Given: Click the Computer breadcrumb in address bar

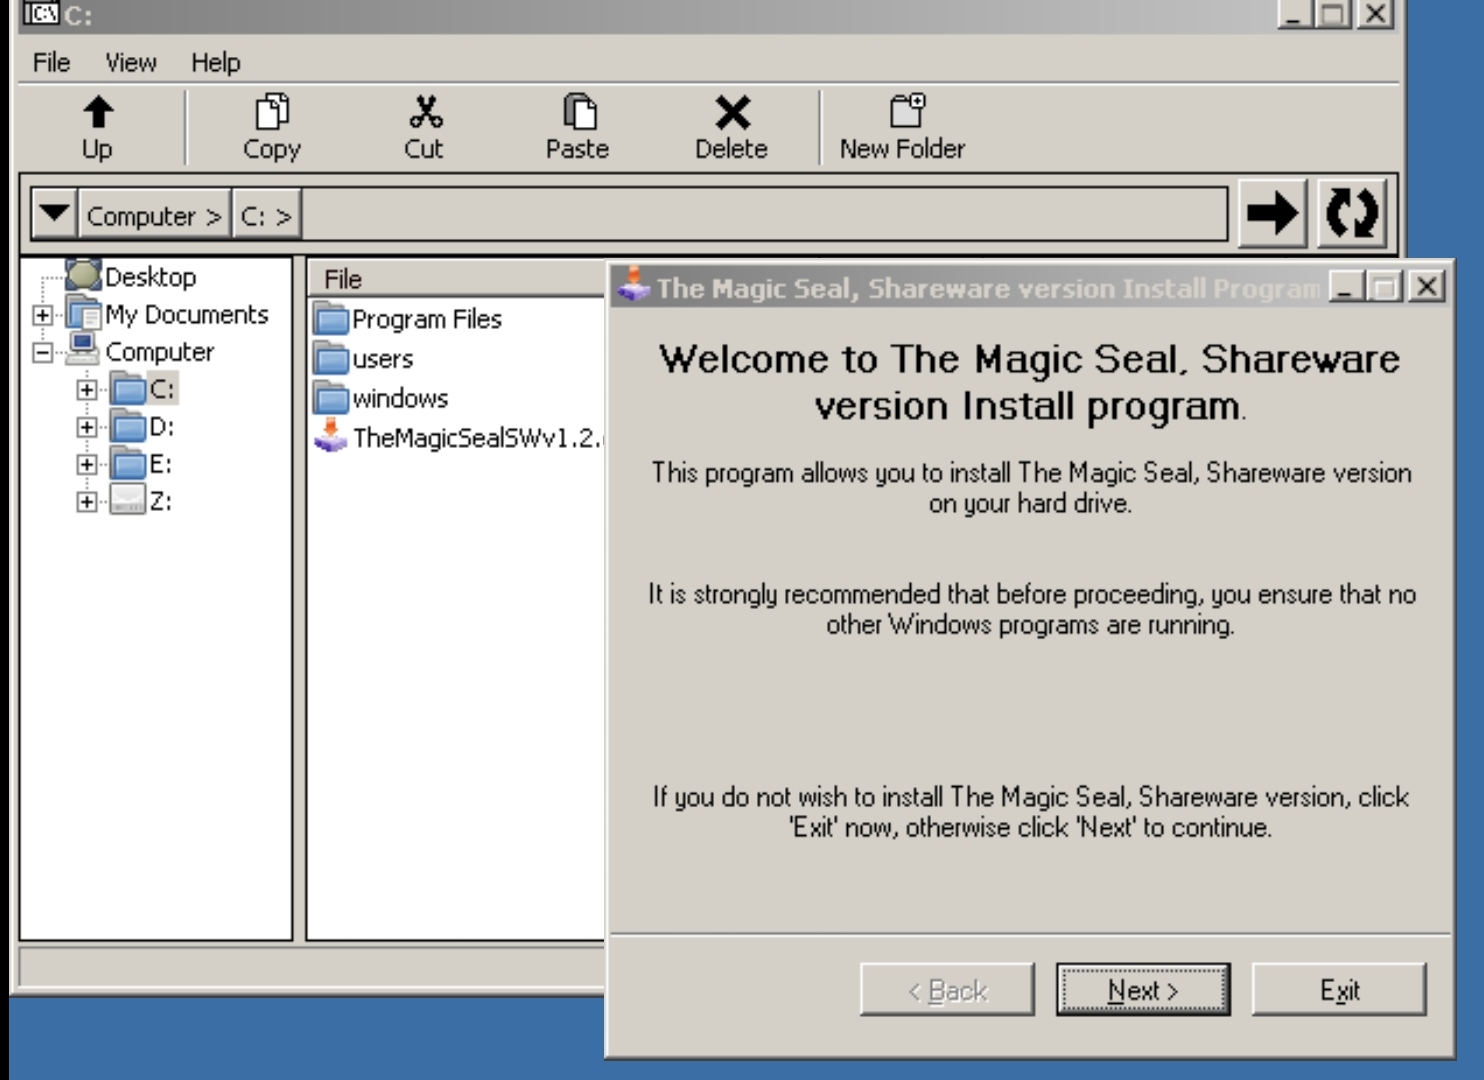Looking at the screenshot, I should [x=154, y=215].
